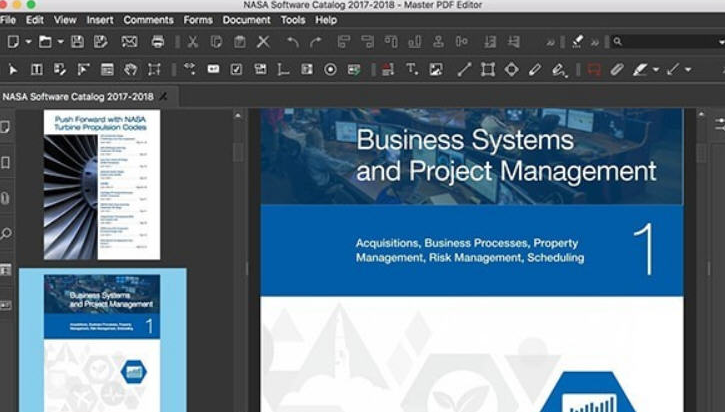The width and height of the screenshot is (725, 412).
Task: Choose the Cut scissors icon
Action: tap(192, 41)
